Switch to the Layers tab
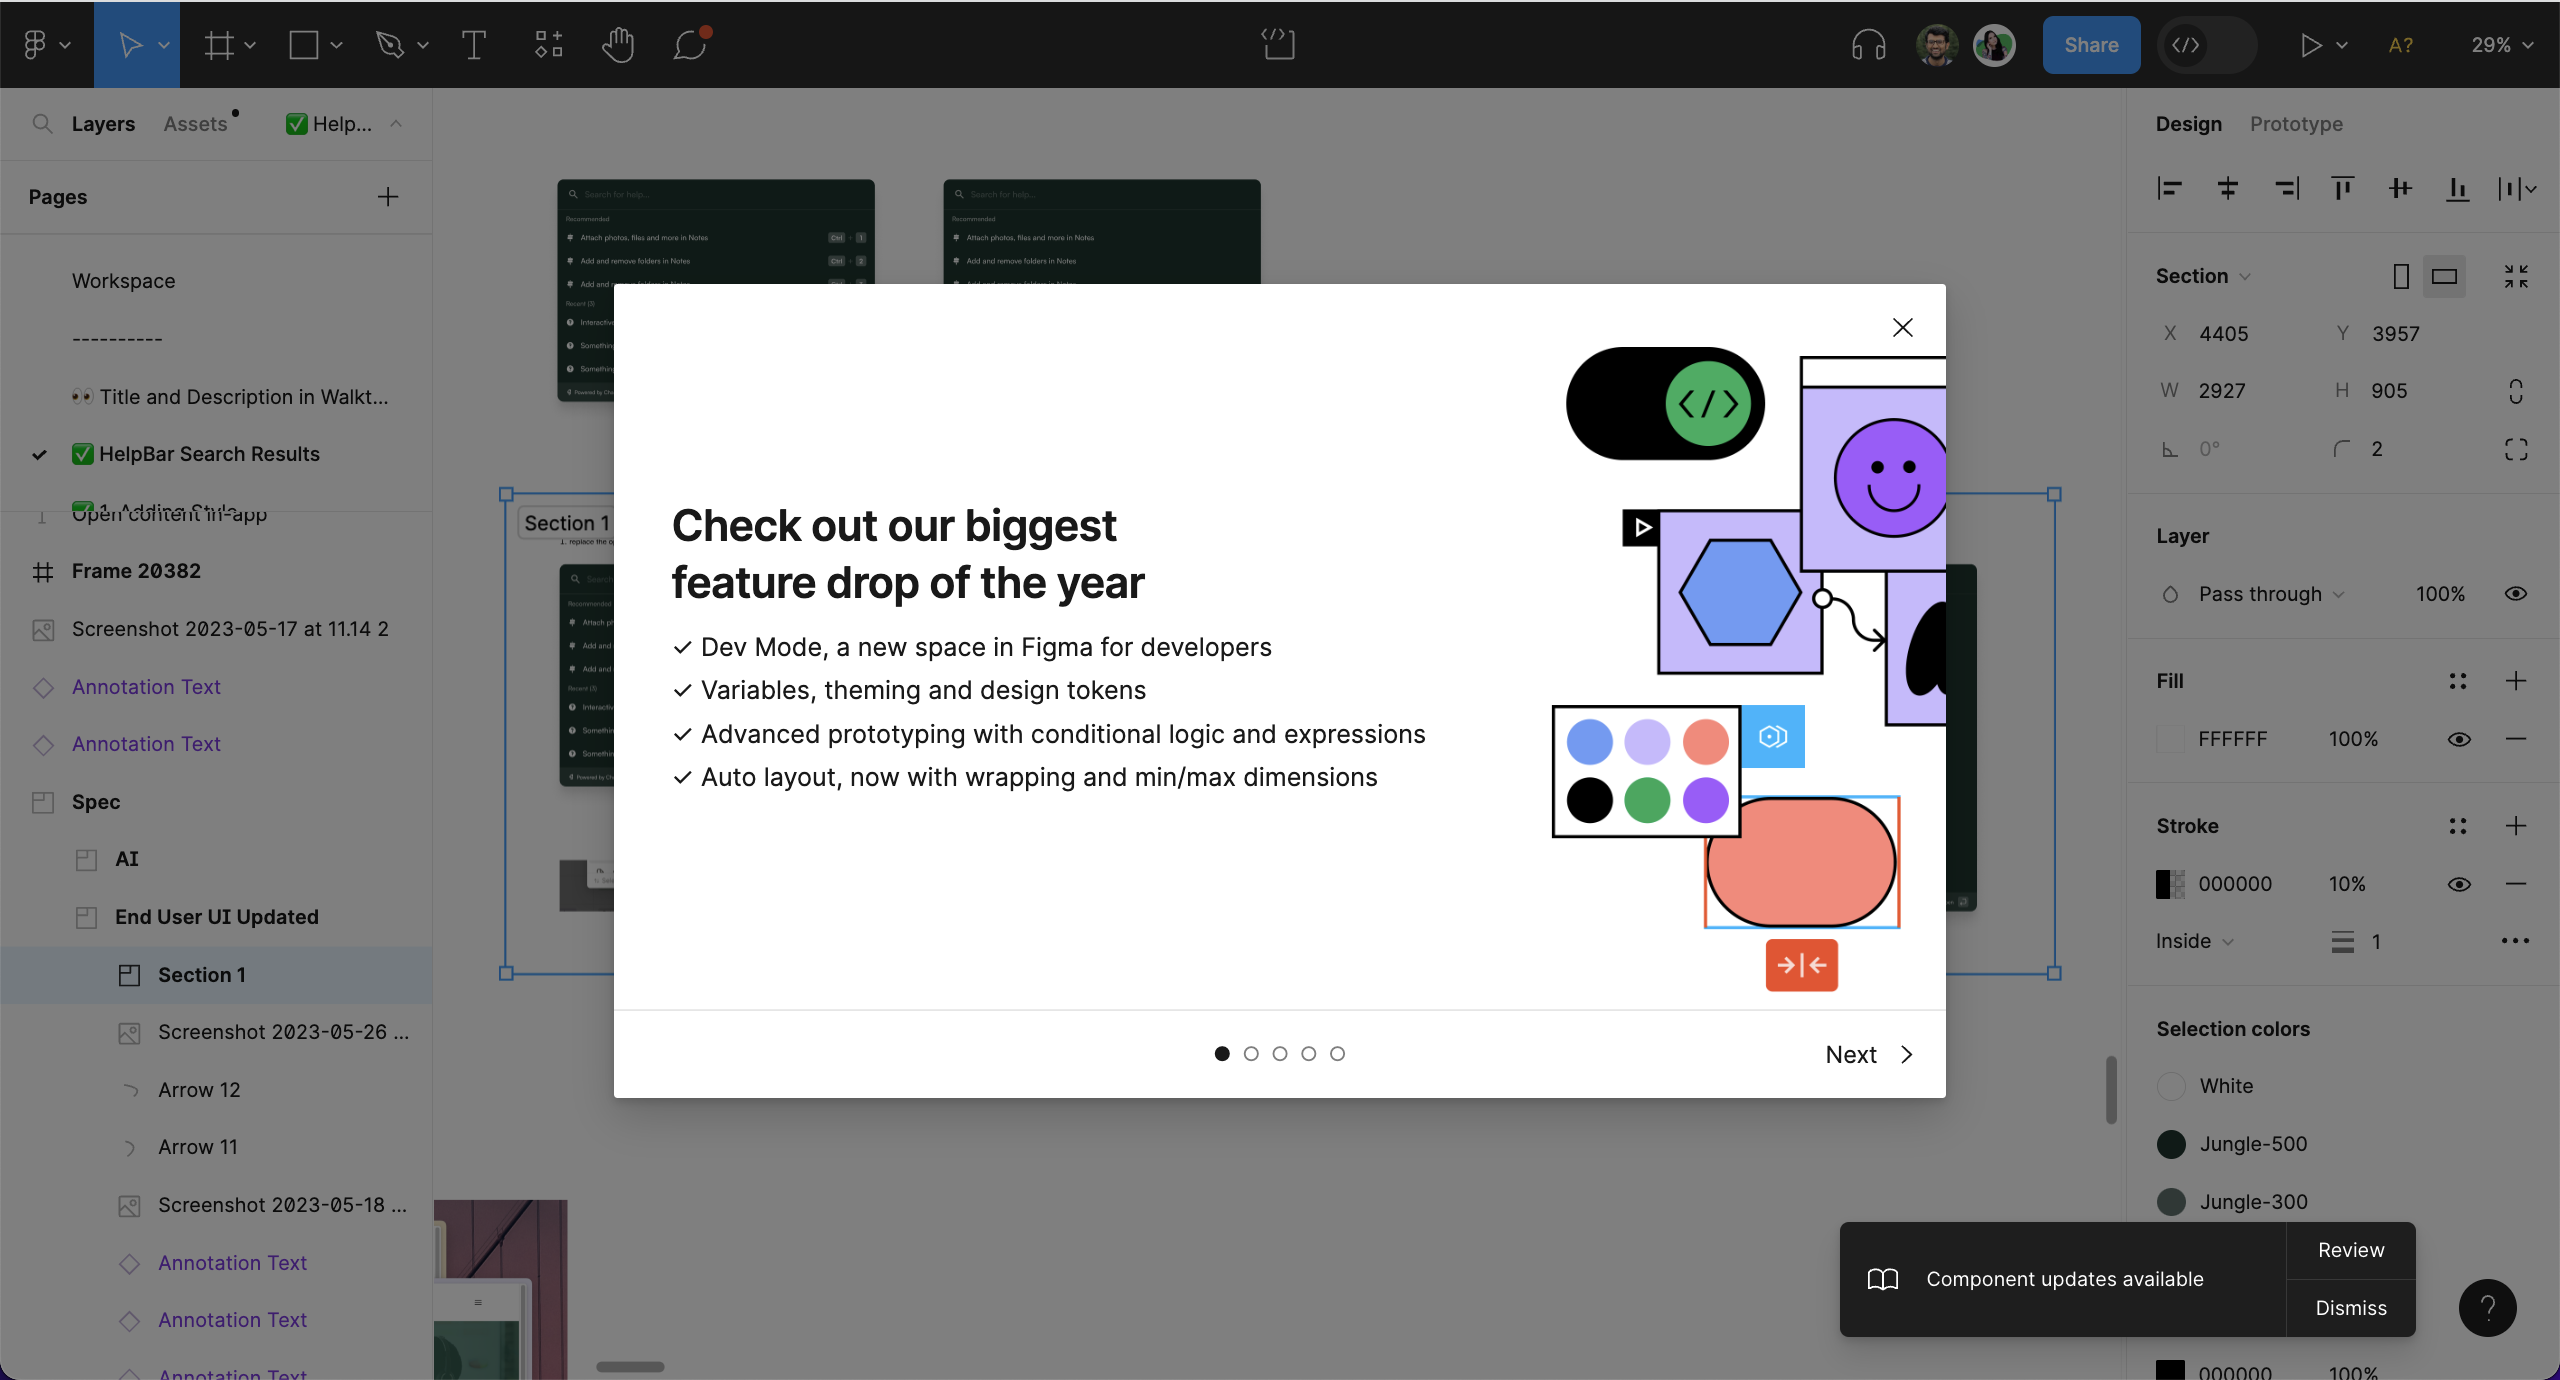 click(x=103, y=124)
